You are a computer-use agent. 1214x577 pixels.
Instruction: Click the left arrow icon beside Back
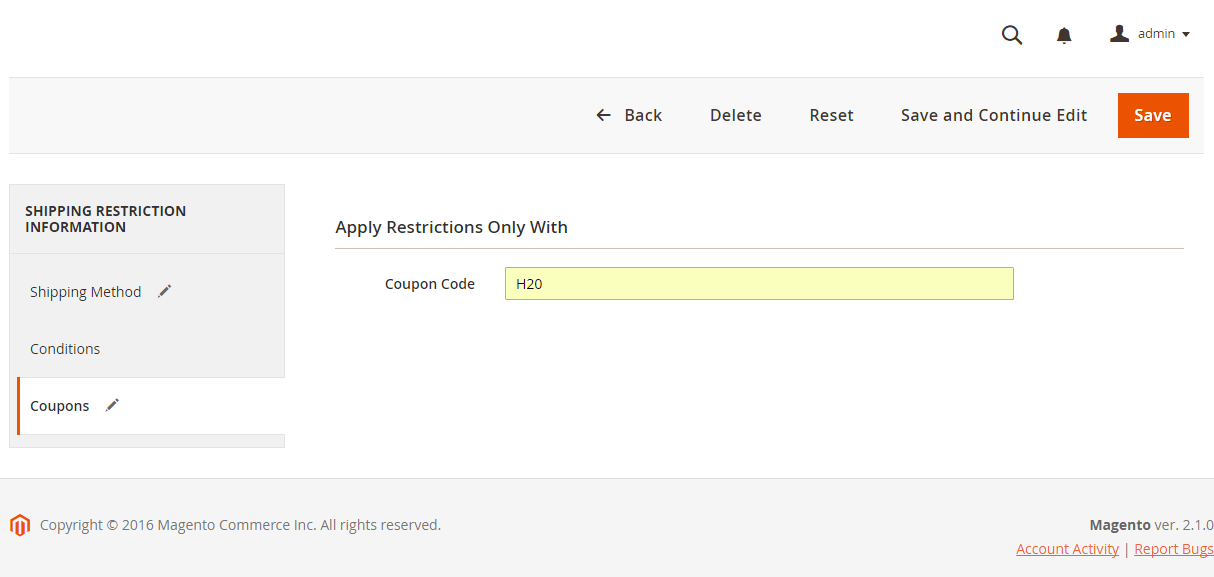[603, 115]
